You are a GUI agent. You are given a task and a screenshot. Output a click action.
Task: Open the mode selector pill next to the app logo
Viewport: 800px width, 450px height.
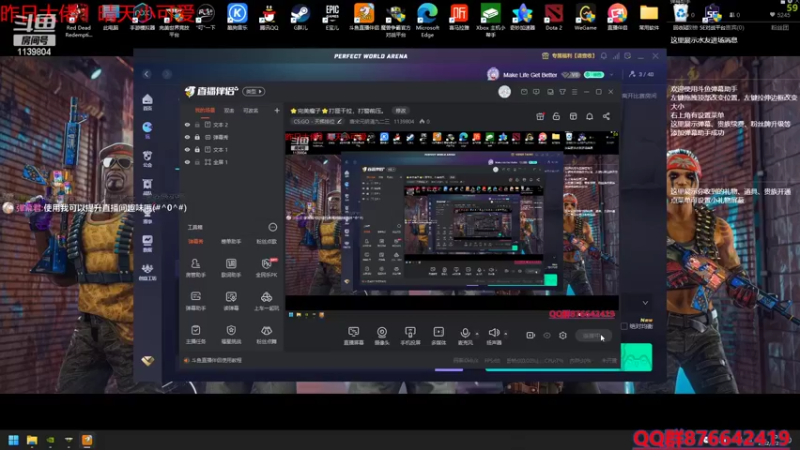click(x=254, y=91)
